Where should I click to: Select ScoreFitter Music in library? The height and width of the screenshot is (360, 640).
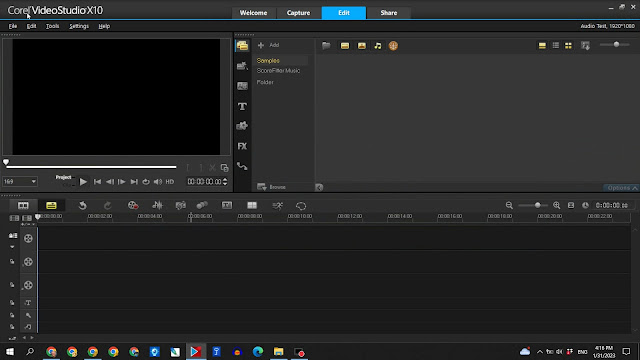pyautogui.click(x=278, y=71)
